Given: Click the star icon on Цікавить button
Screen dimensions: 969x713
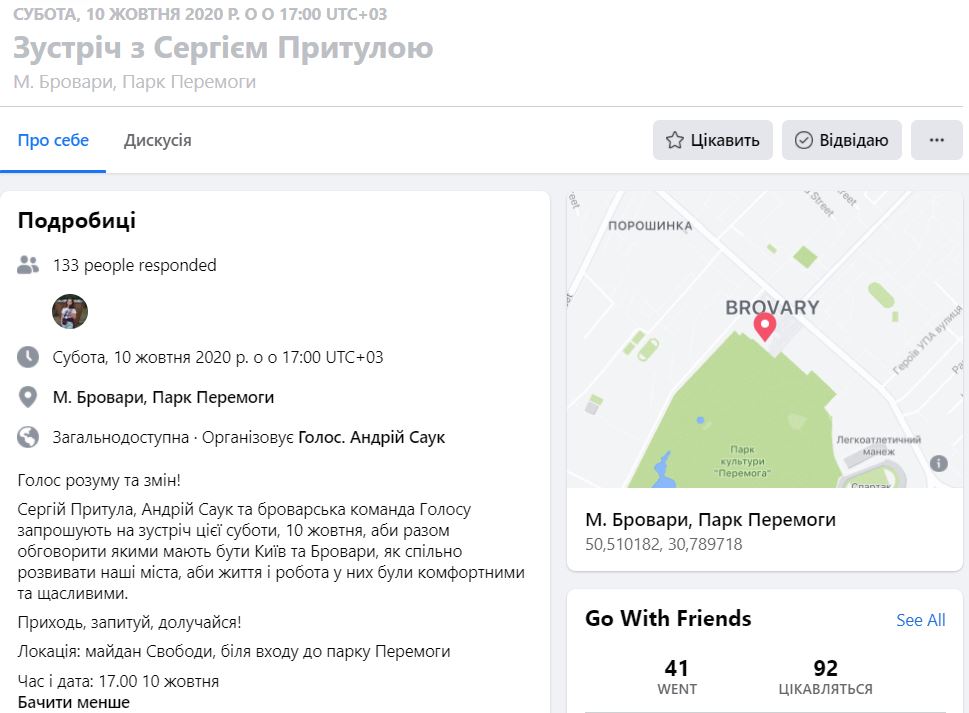Looking at the screenshot, I should 675,140.
